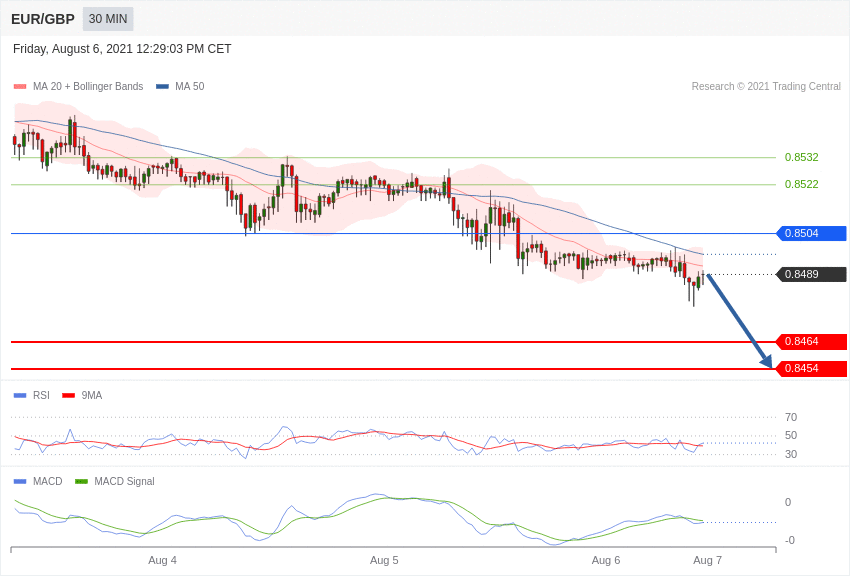
Task: Click the MA 50 legend color swatch
Action: point(162,87)
